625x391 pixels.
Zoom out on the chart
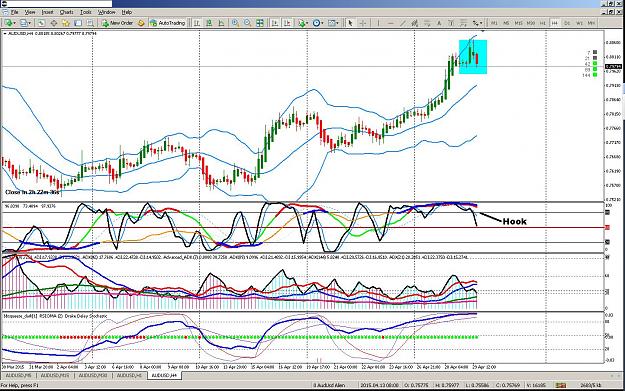pyautogui.click(x=248, y=23)
